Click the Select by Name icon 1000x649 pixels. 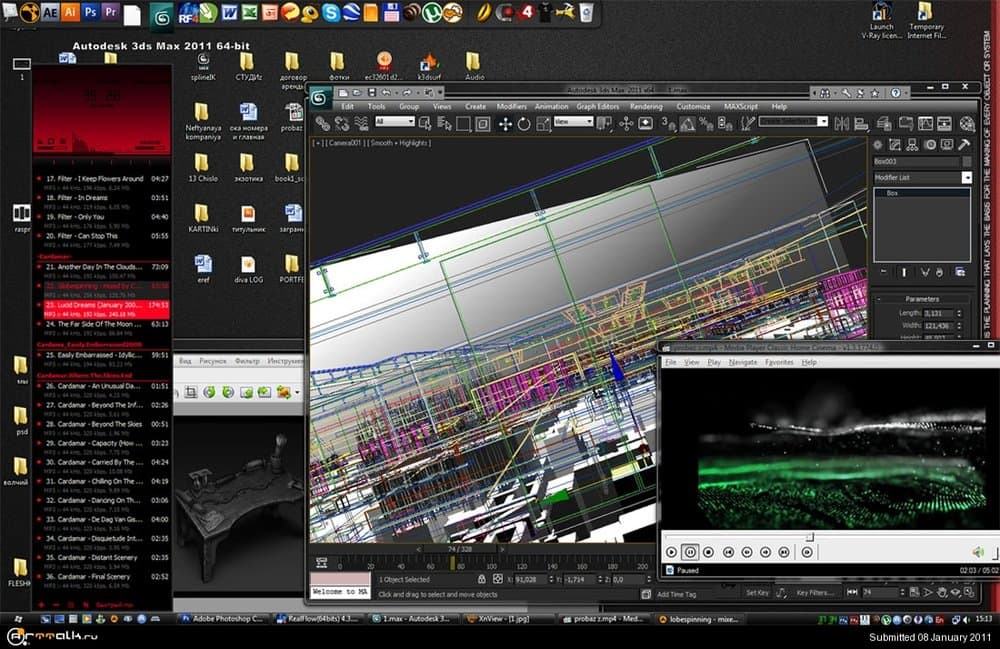(x=442, y=123)
